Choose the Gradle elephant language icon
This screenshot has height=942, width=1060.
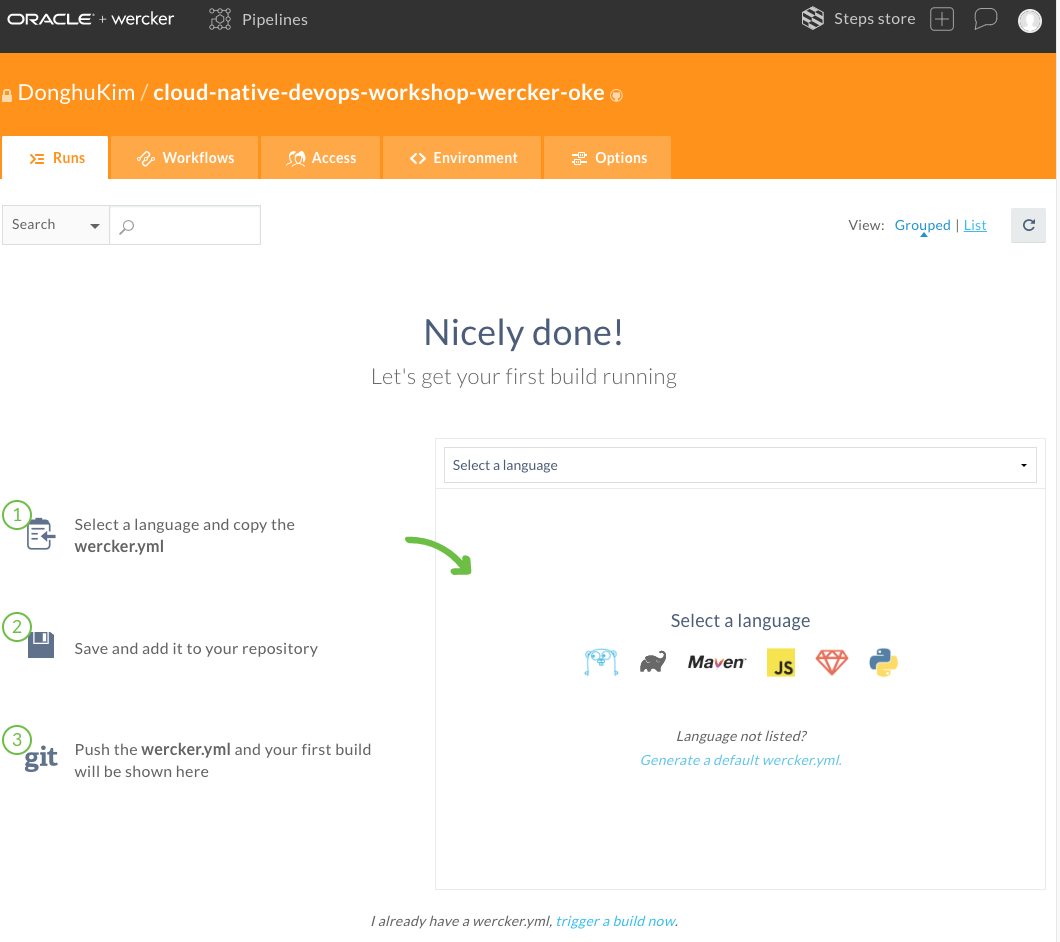(653, 662)
